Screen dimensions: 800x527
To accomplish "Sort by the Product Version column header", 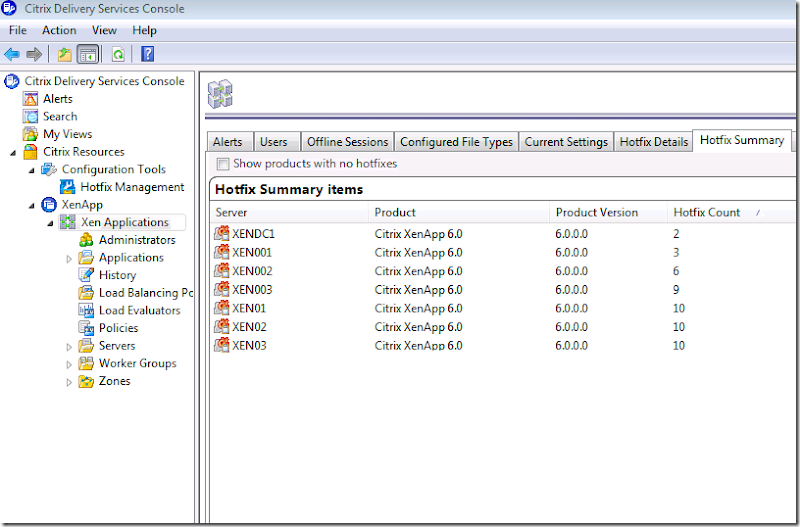I will click(x=609, y=212).
